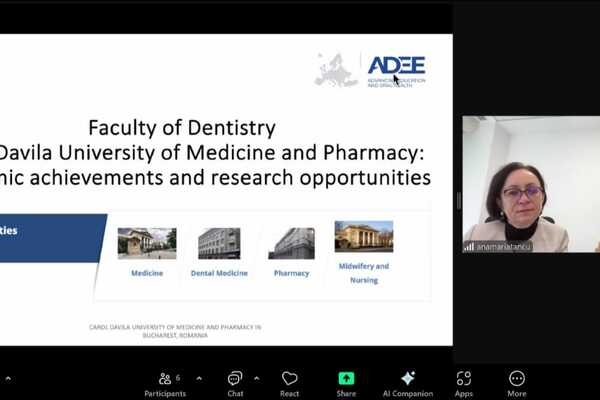Click the divider handle between slide and video
This screenshot has width=600, height=400.
click(x=458, y=200)
